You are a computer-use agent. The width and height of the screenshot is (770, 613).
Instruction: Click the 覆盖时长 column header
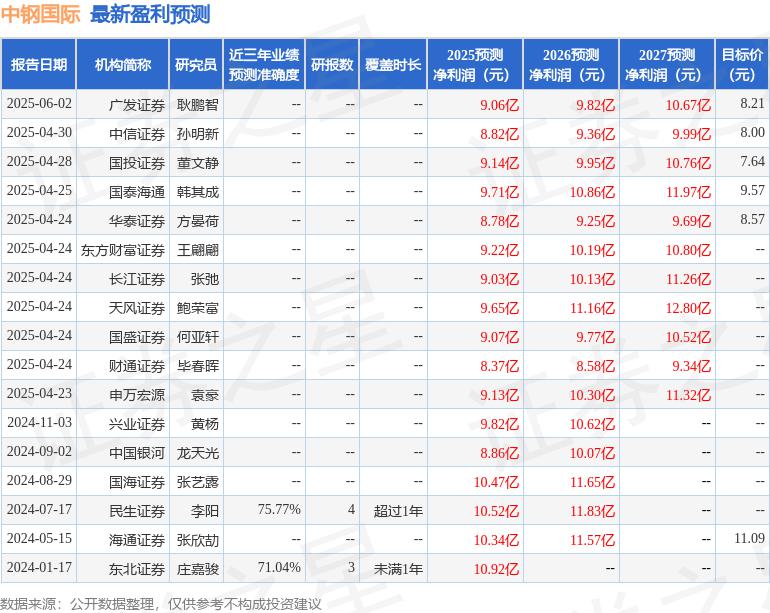point(393,64)
